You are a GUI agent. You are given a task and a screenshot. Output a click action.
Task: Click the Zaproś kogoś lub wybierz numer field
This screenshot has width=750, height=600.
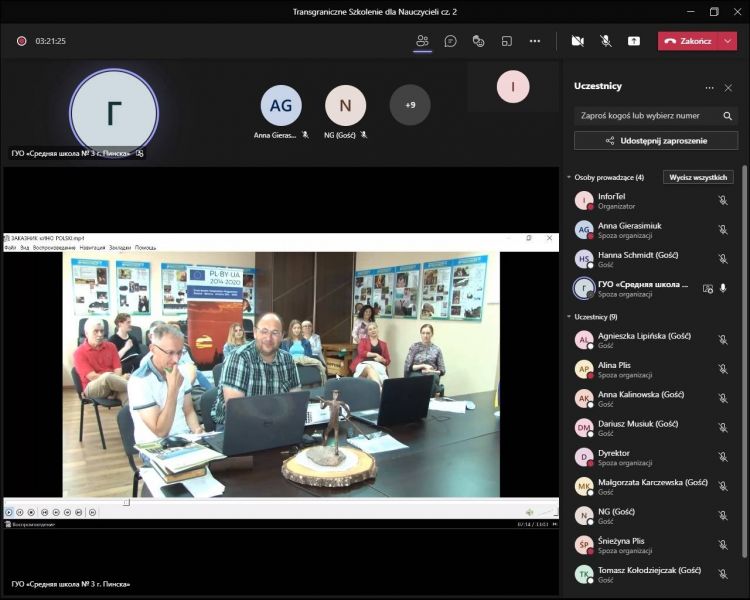(650, 115)
